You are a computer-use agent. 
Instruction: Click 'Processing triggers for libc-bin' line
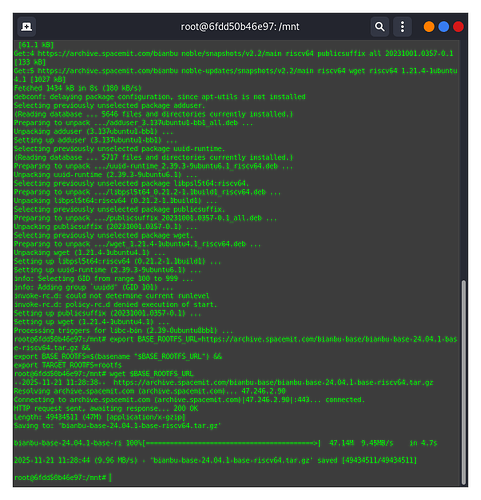click(123, 330)
